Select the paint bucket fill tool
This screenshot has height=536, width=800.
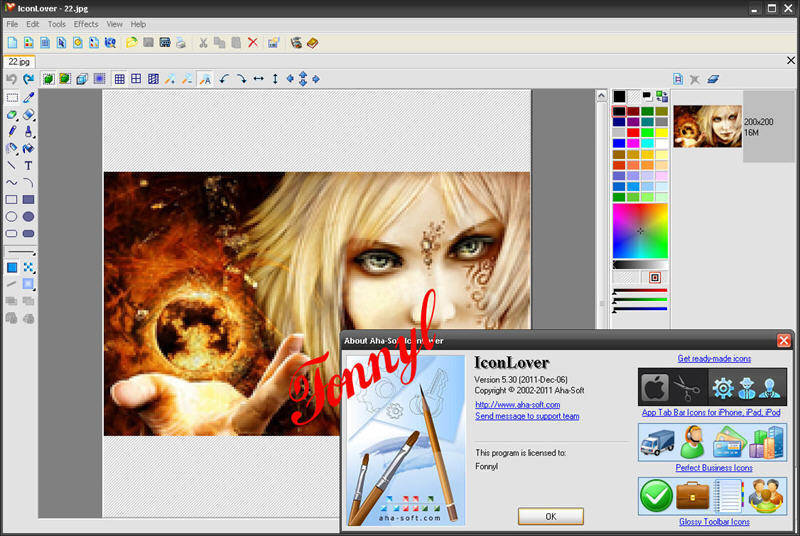(x=29, y=148)
